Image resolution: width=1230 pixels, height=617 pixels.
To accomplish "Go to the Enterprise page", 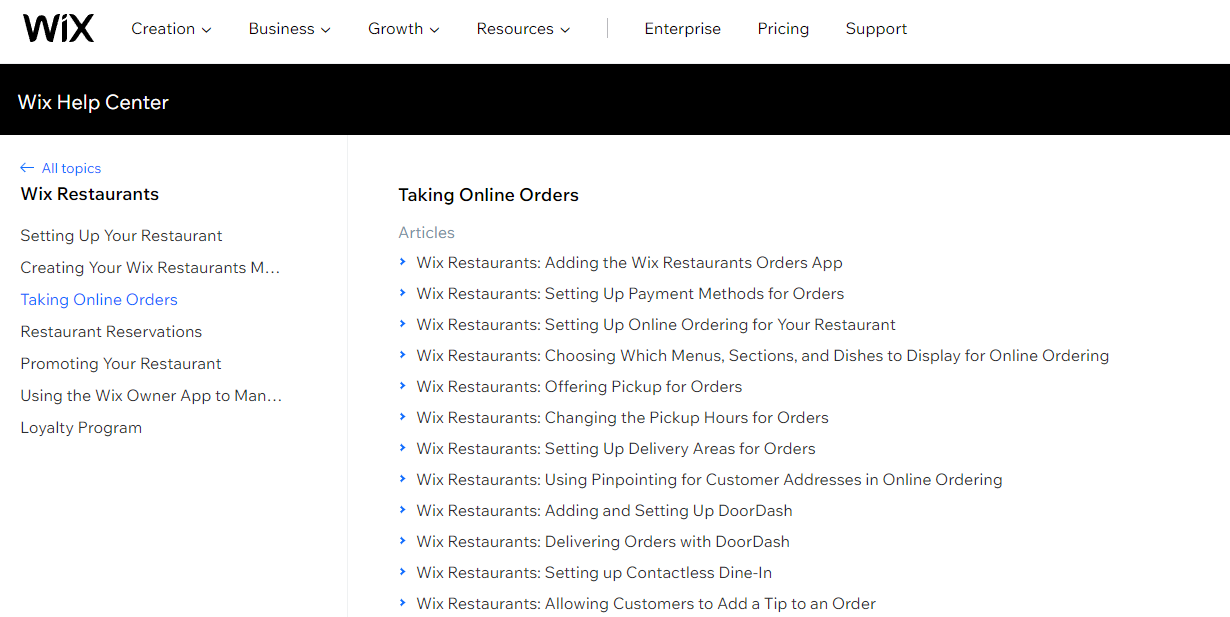I will click(682, 29).
